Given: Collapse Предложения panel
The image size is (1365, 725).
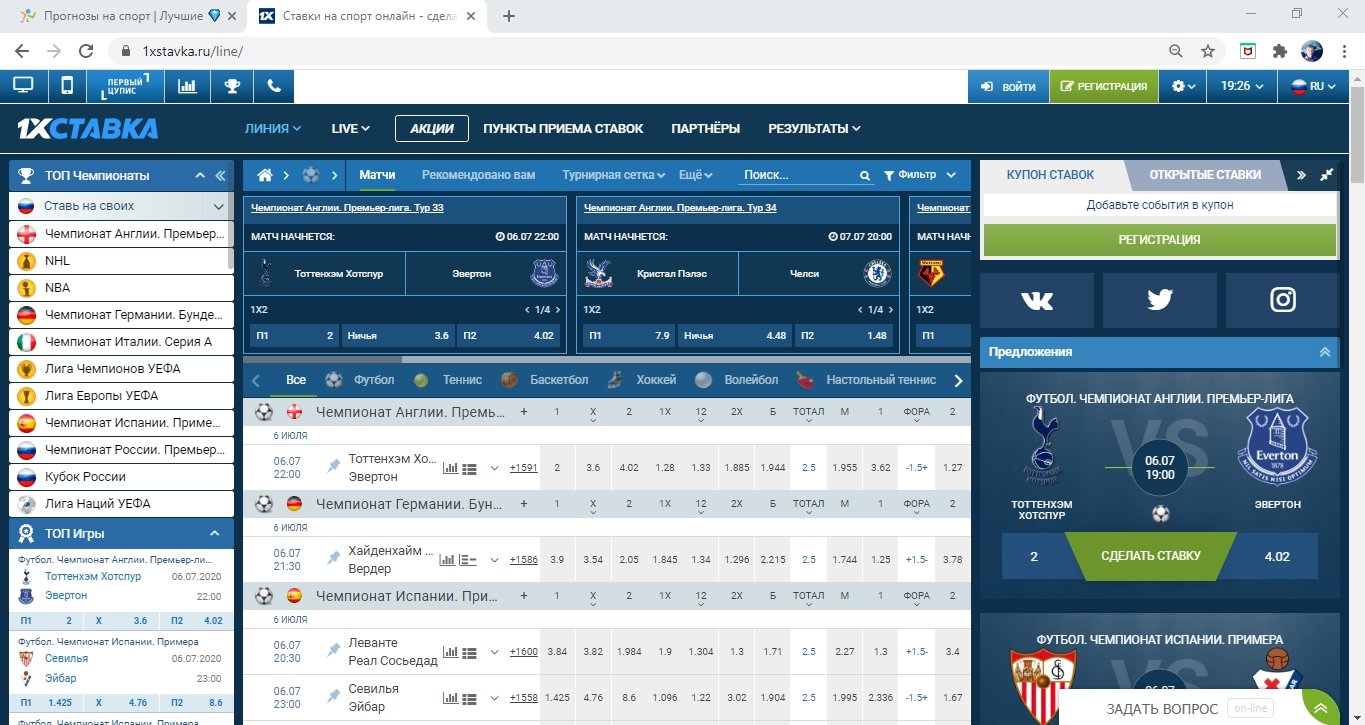Looking at the screenshot, I should 1325,352.
